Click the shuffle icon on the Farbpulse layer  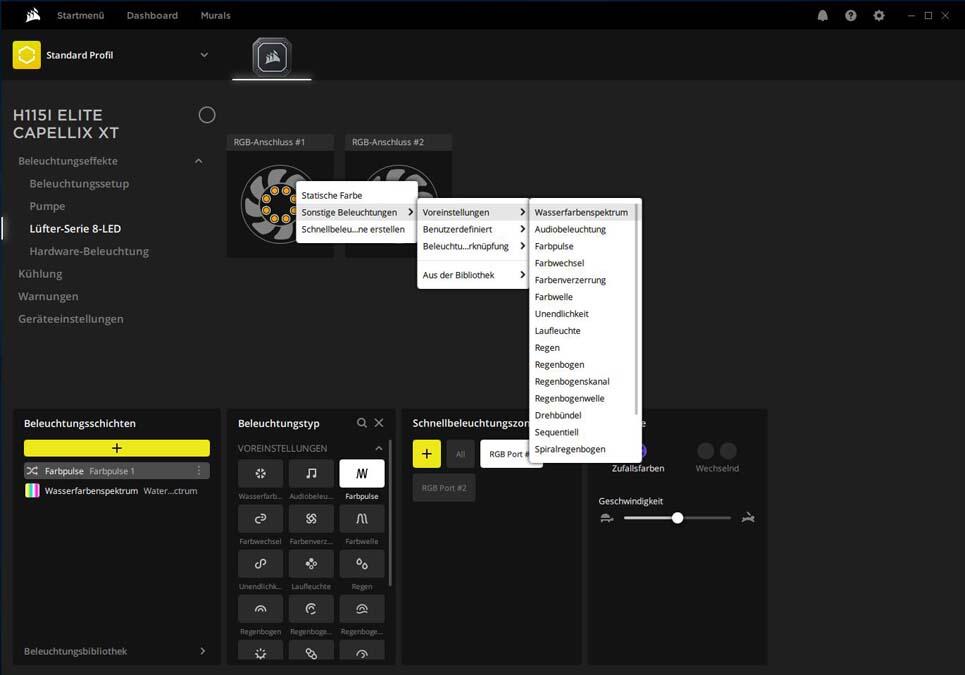pos(32,471)
